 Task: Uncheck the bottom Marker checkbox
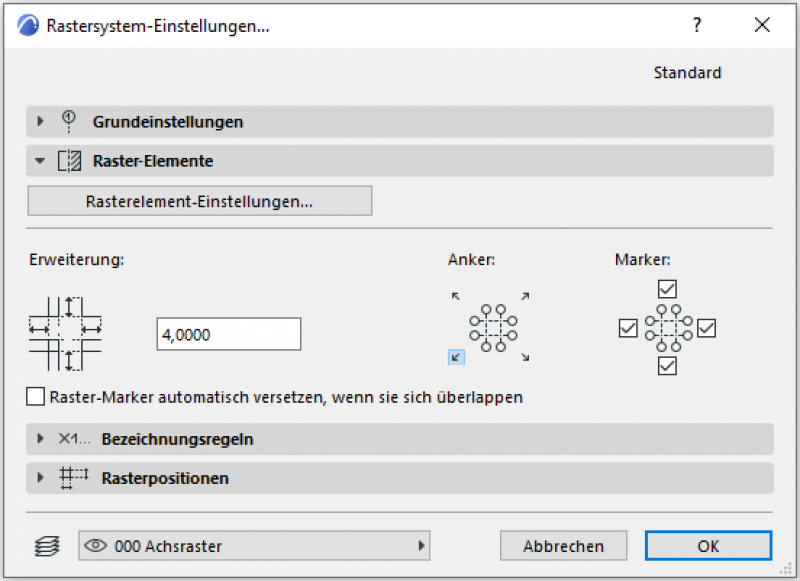point(668,367)
